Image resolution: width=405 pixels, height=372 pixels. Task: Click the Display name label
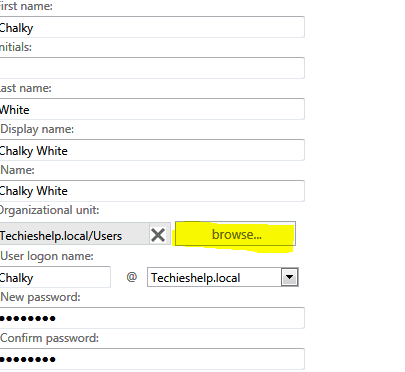[x=37, y=129]
